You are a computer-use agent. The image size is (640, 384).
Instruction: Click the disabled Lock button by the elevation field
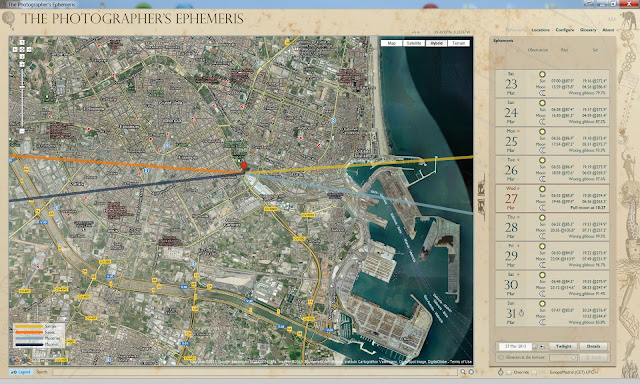(594, 357)
